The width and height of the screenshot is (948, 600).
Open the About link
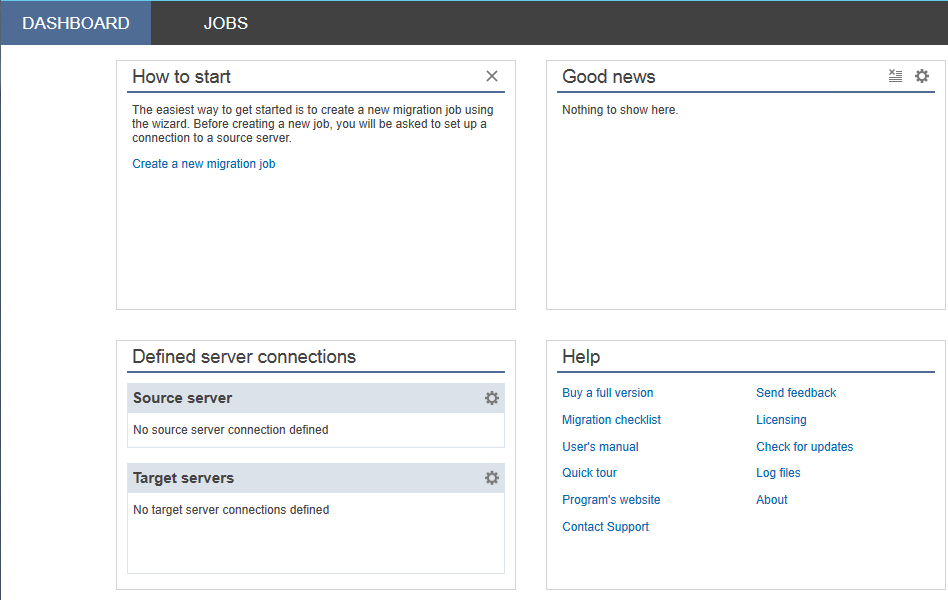pyautogui.click(x=772, y=500)
